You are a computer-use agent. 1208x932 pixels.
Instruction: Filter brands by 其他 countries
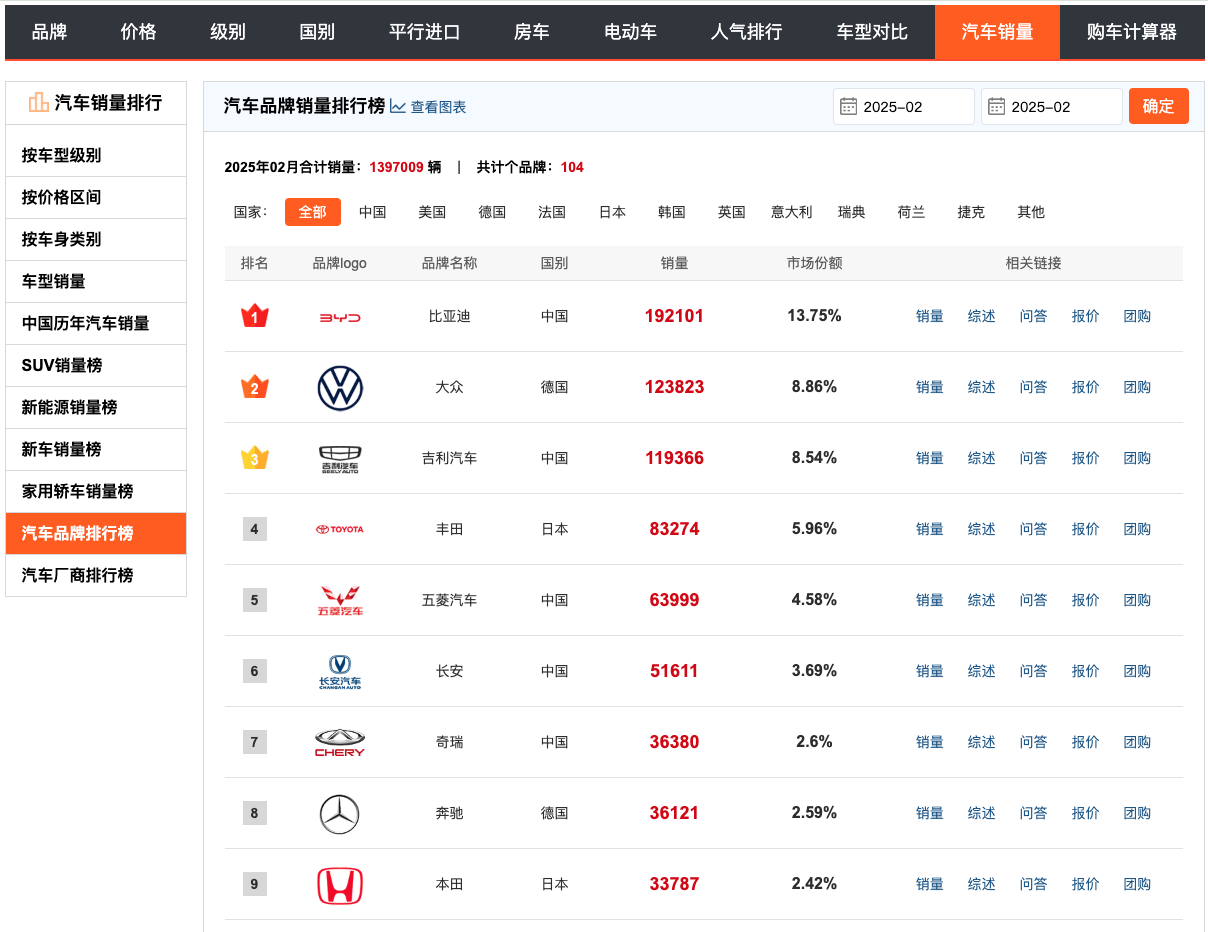point(1031,212)
